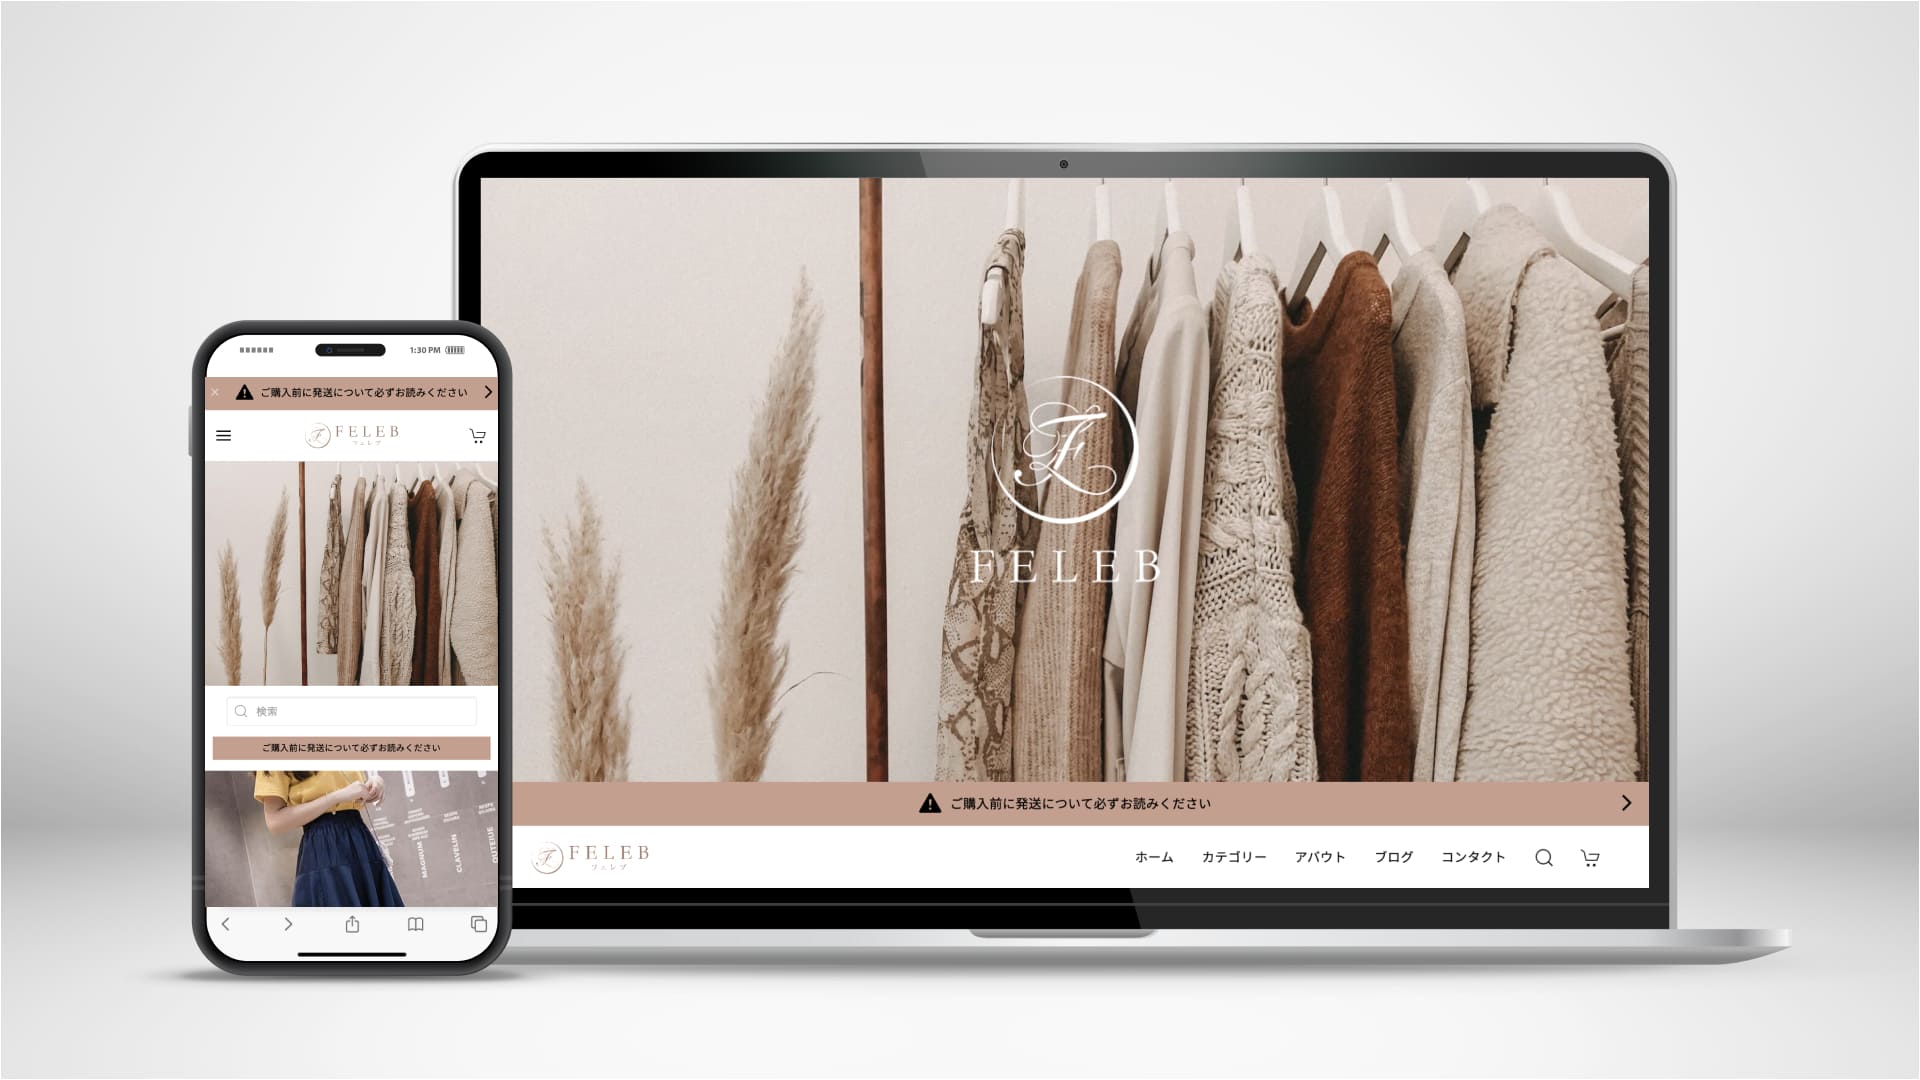Click the cart icon in the navbar
This screenshot has width=1920, height=1080.
click(1590, 857)
